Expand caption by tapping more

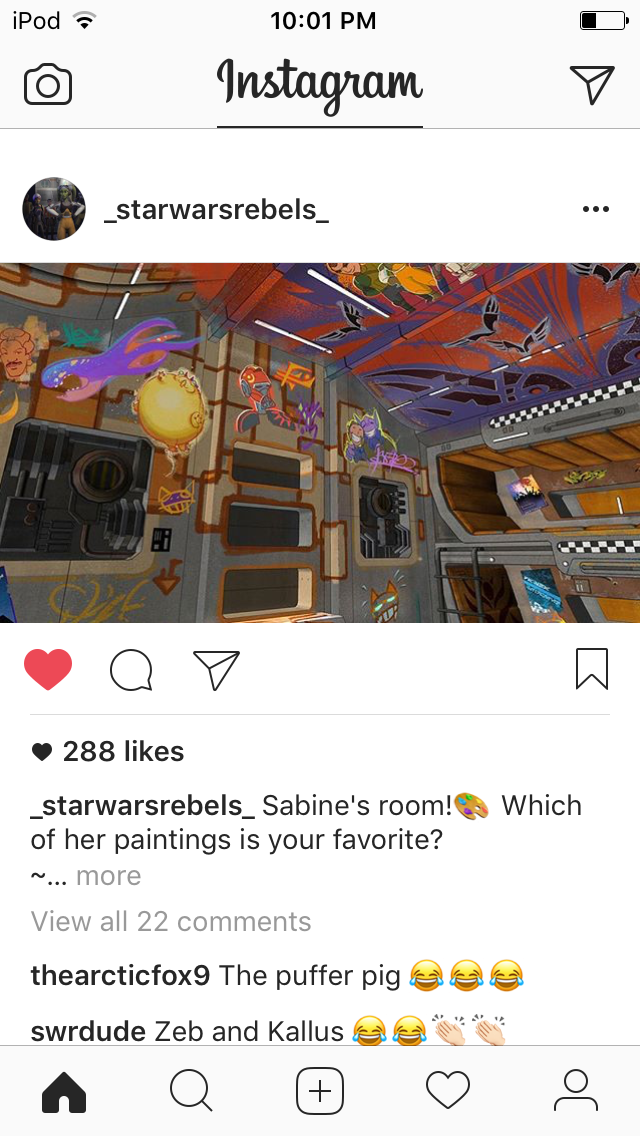109,875
